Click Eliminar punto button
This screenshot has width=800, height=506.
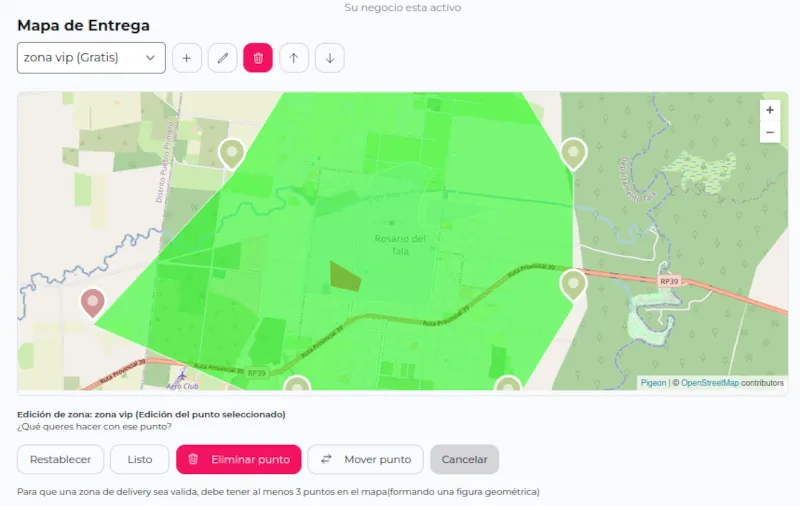coord(239,459)
